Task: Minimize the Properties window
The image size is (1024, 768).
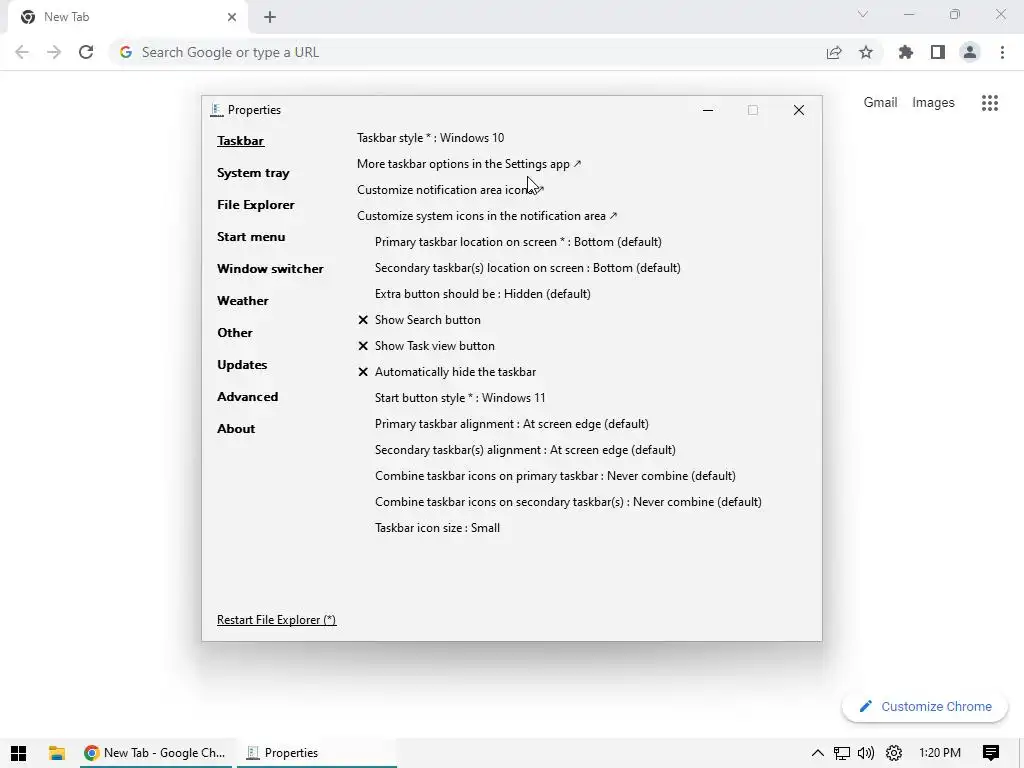Action: coord(707,110)
